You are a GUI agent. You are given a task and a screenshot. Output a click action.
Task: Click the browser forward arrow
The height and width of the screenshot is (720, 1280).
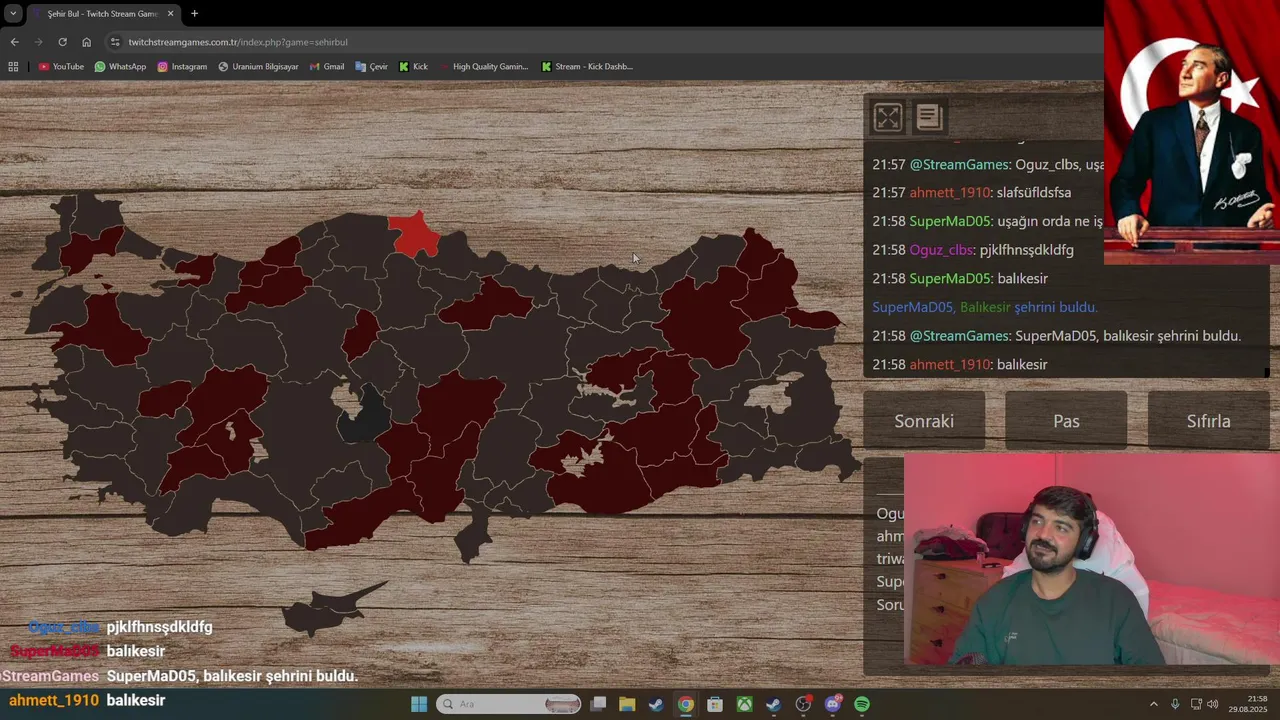pyautogui.click(x=38, y=42)
